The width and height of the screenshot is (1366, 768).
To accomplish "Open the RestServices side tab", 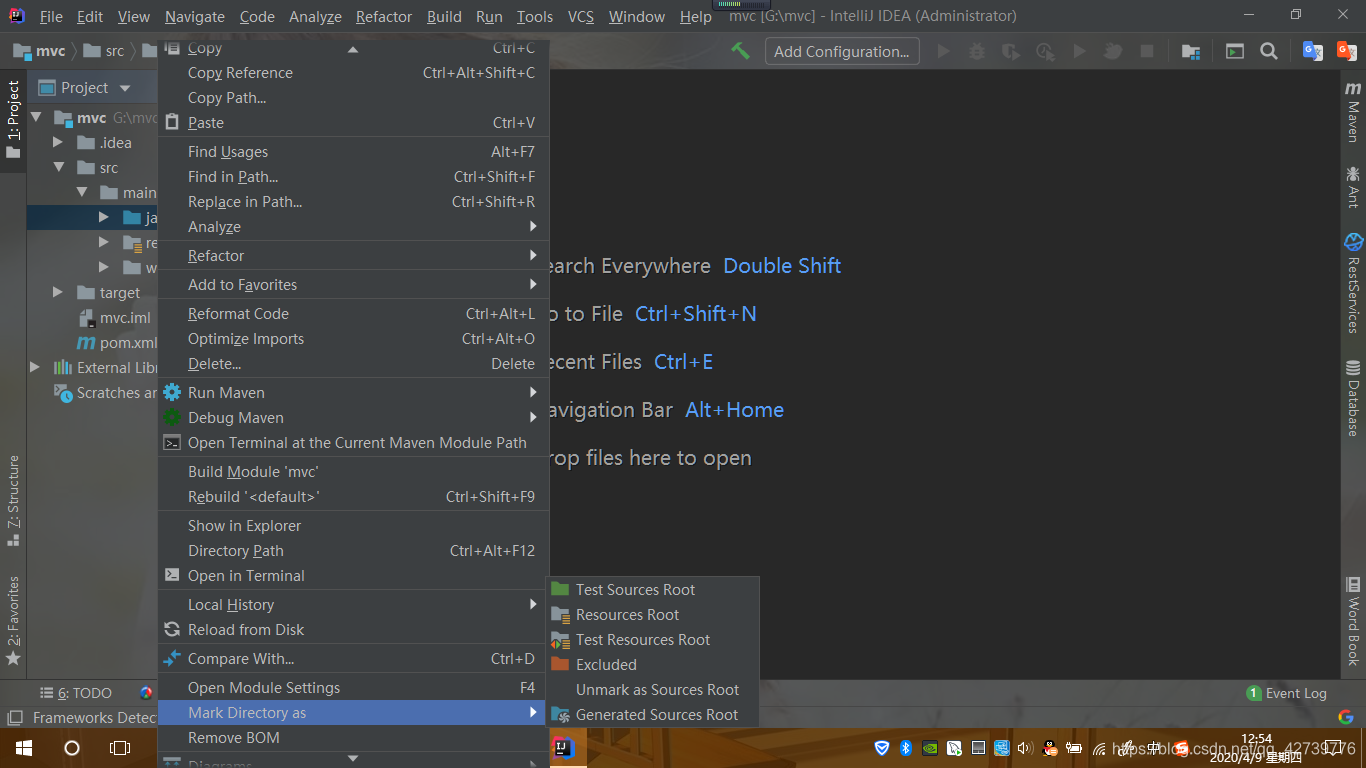I will 1353,284.
